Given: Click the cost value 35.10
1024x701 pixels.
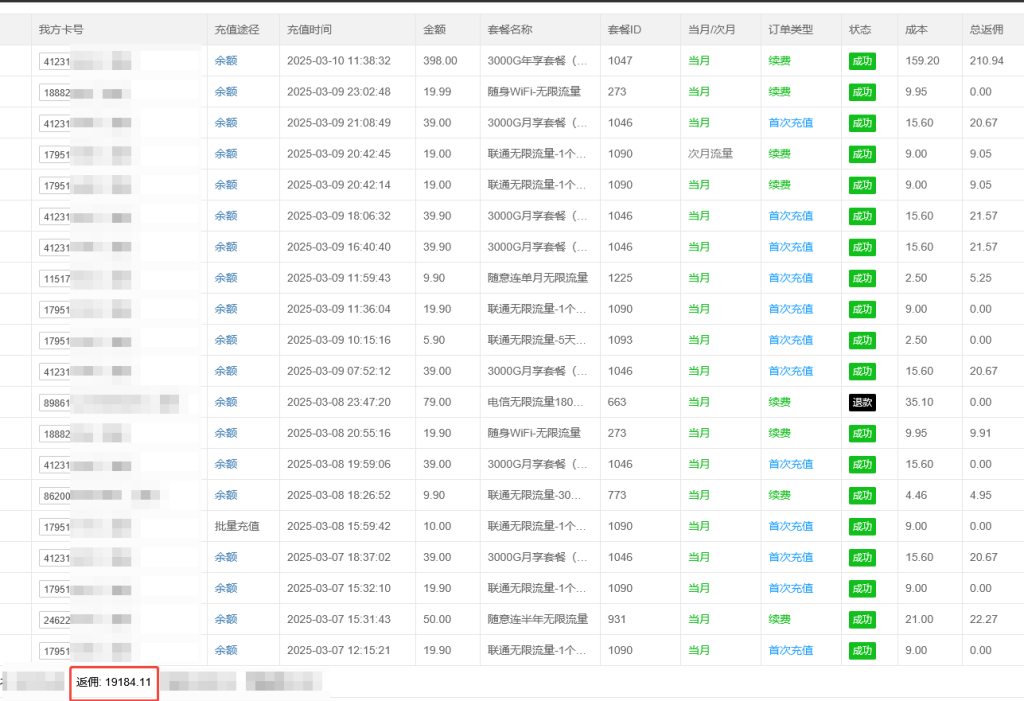Looking at the screenshot, I should click(919, 402).
